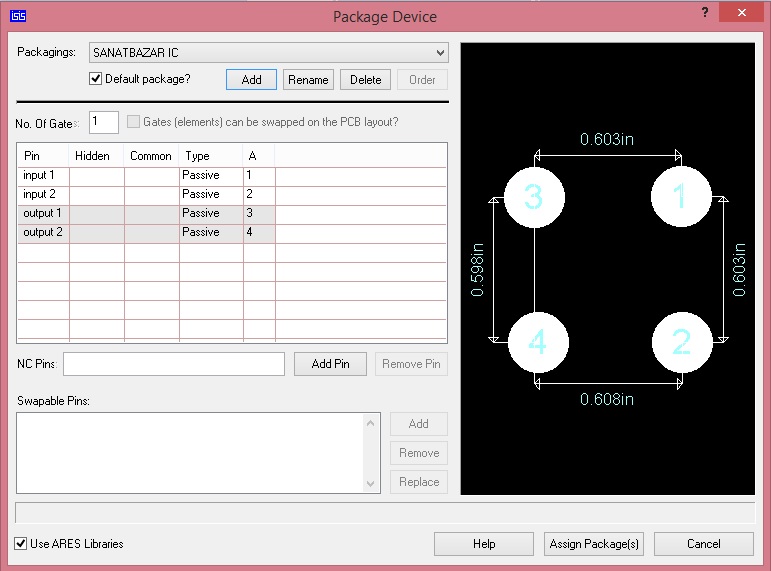This screenshot has height=571, width=771.
Task: Click the Rename button
Action: [x=308, y=80]
